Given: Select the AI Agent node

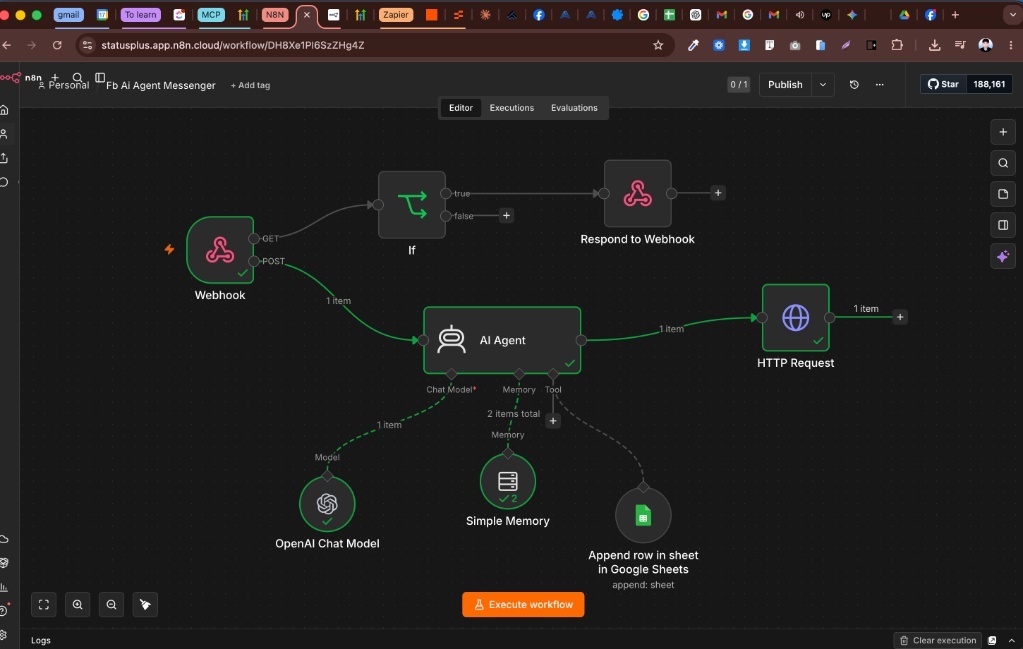Looking at the screenshot, I should pyautogui.click(x=502, y=340).
